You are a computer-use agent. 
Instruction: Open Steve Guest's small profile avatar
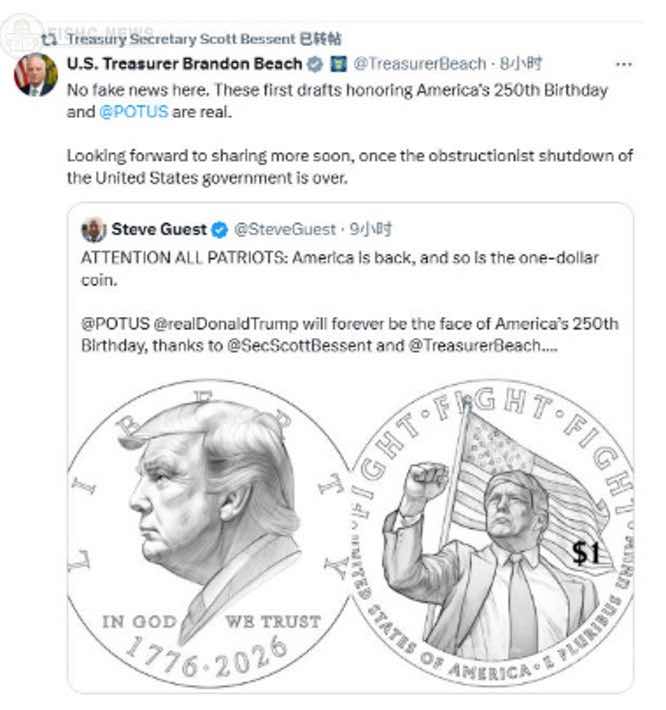pyautogui.click(x=94, y=230)
